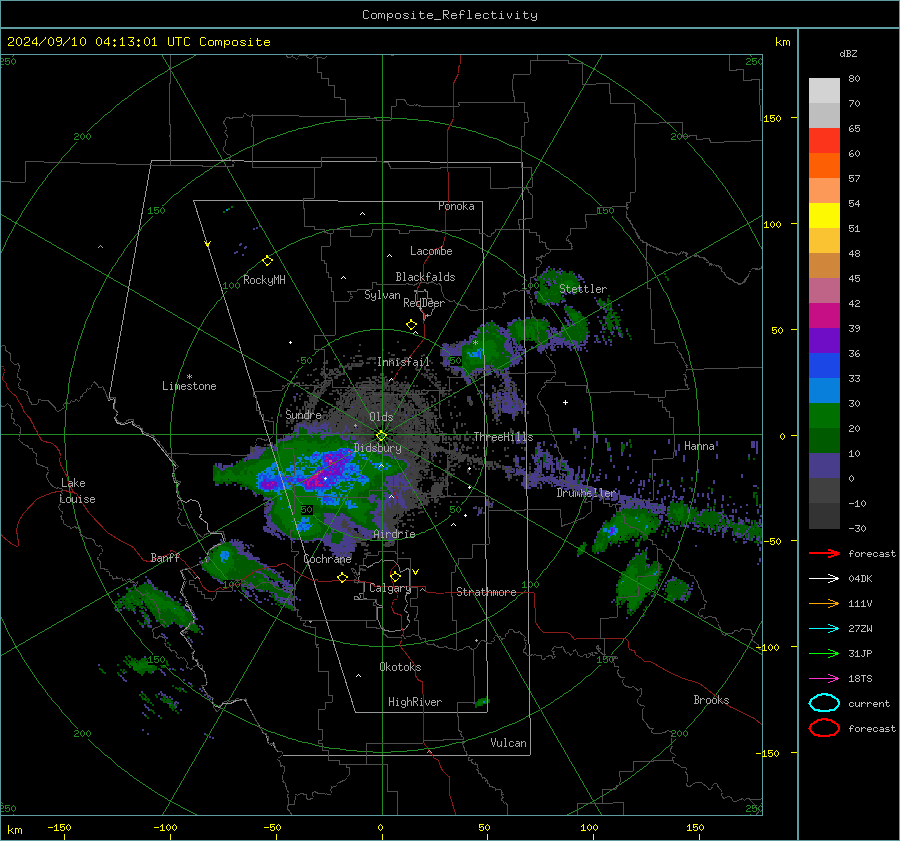Select the purple 36–39 dBZ color swatch
Viewport: 900px width, 841px height.
(824, 341)
